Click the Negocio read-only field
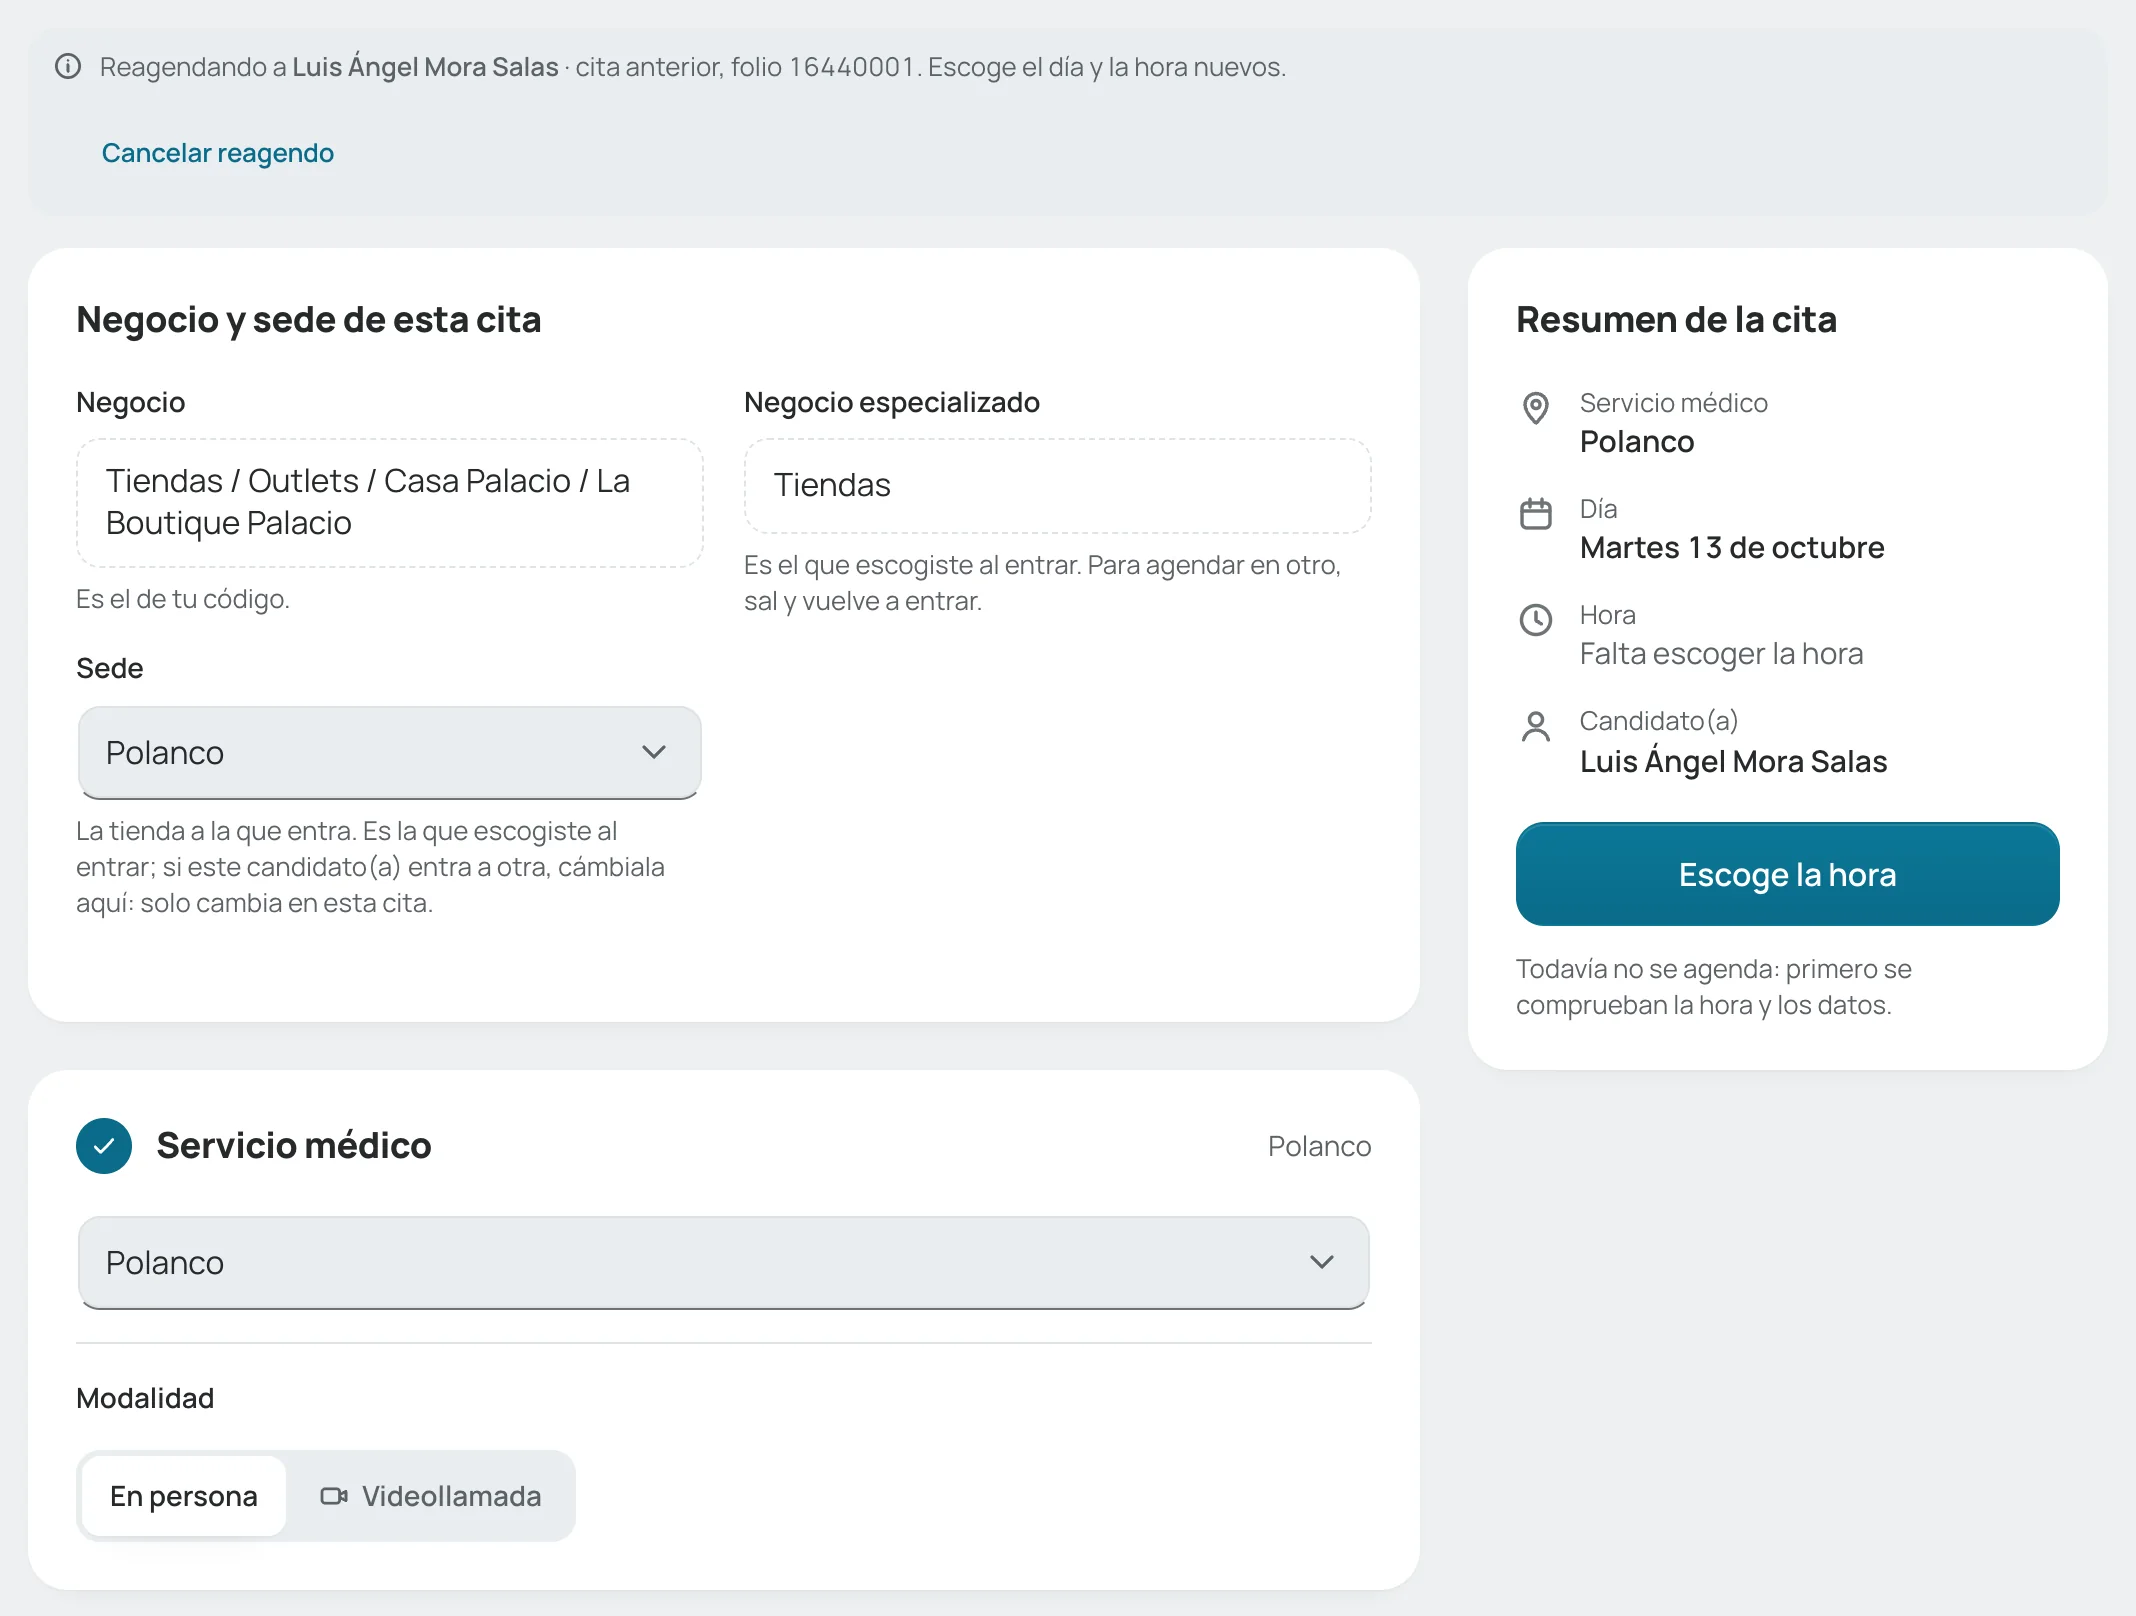 point(389,503)
